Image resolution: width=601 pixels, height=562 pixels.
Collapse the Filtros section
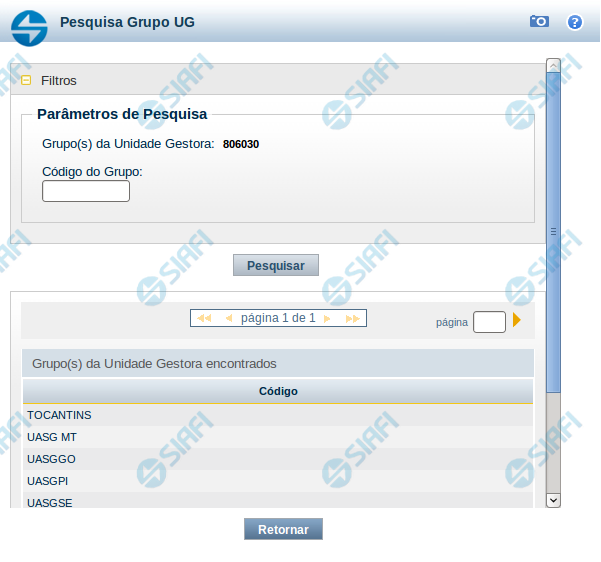click(x=26, y=81)
